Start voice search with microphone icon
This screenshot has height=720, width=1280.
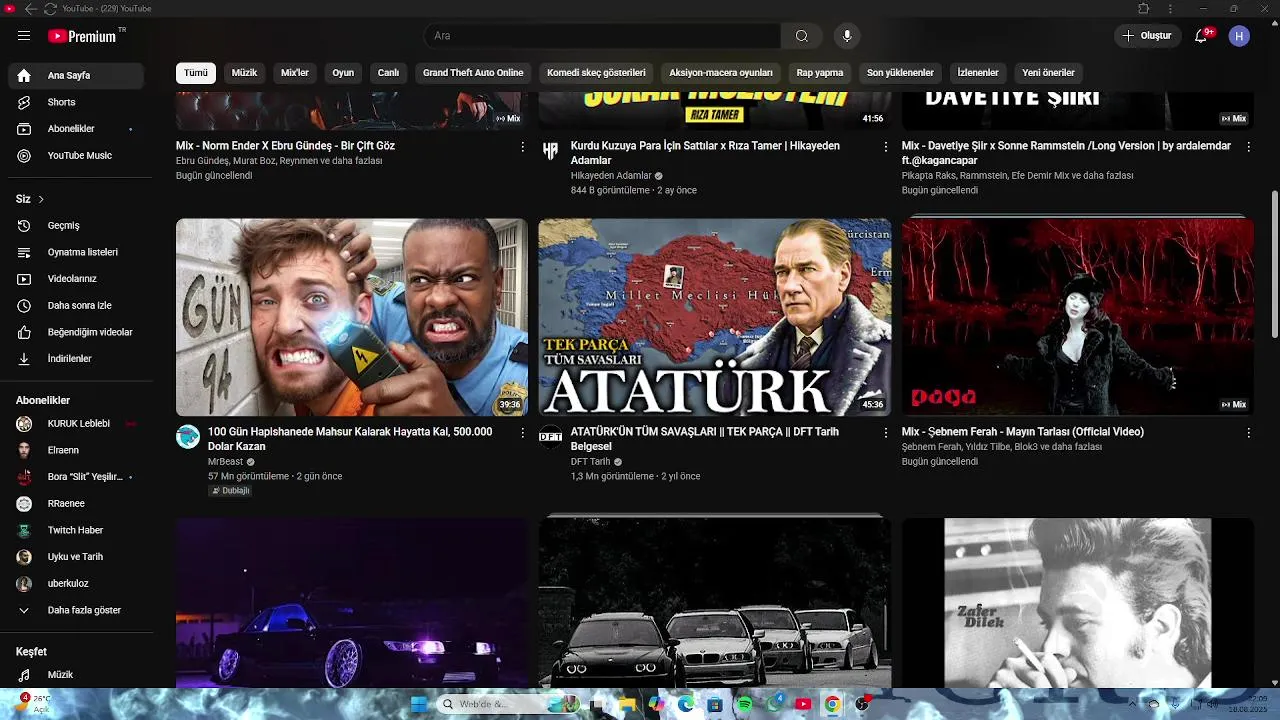[x=847, y=36]
